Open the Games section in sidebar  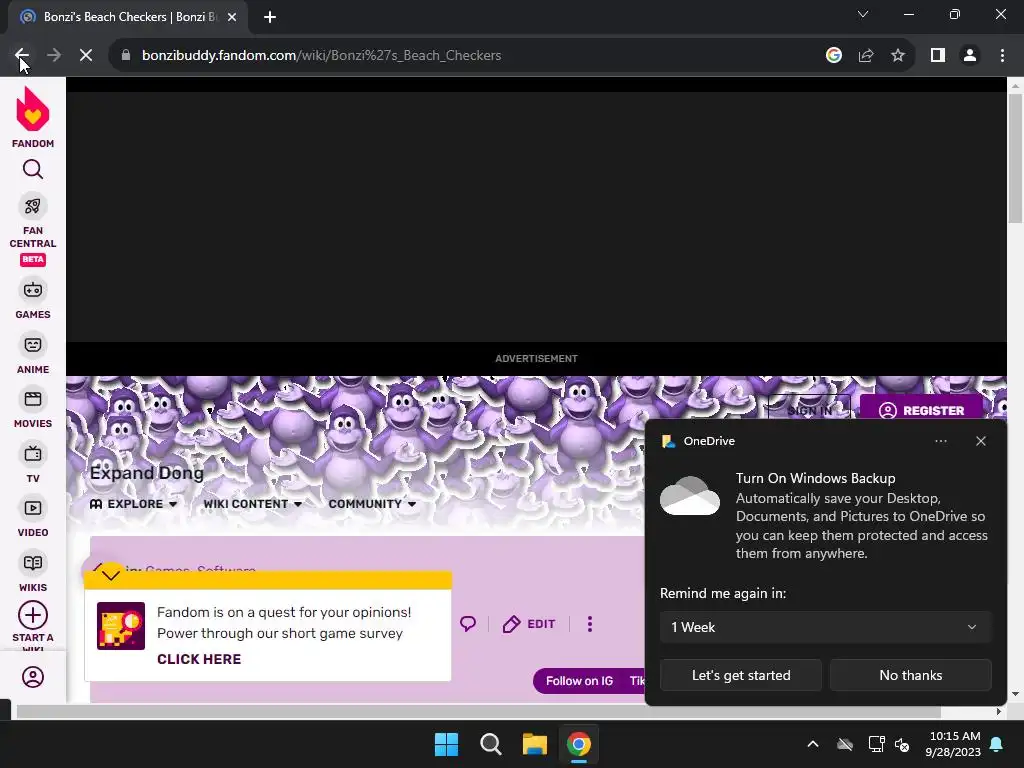coord(33,300)
